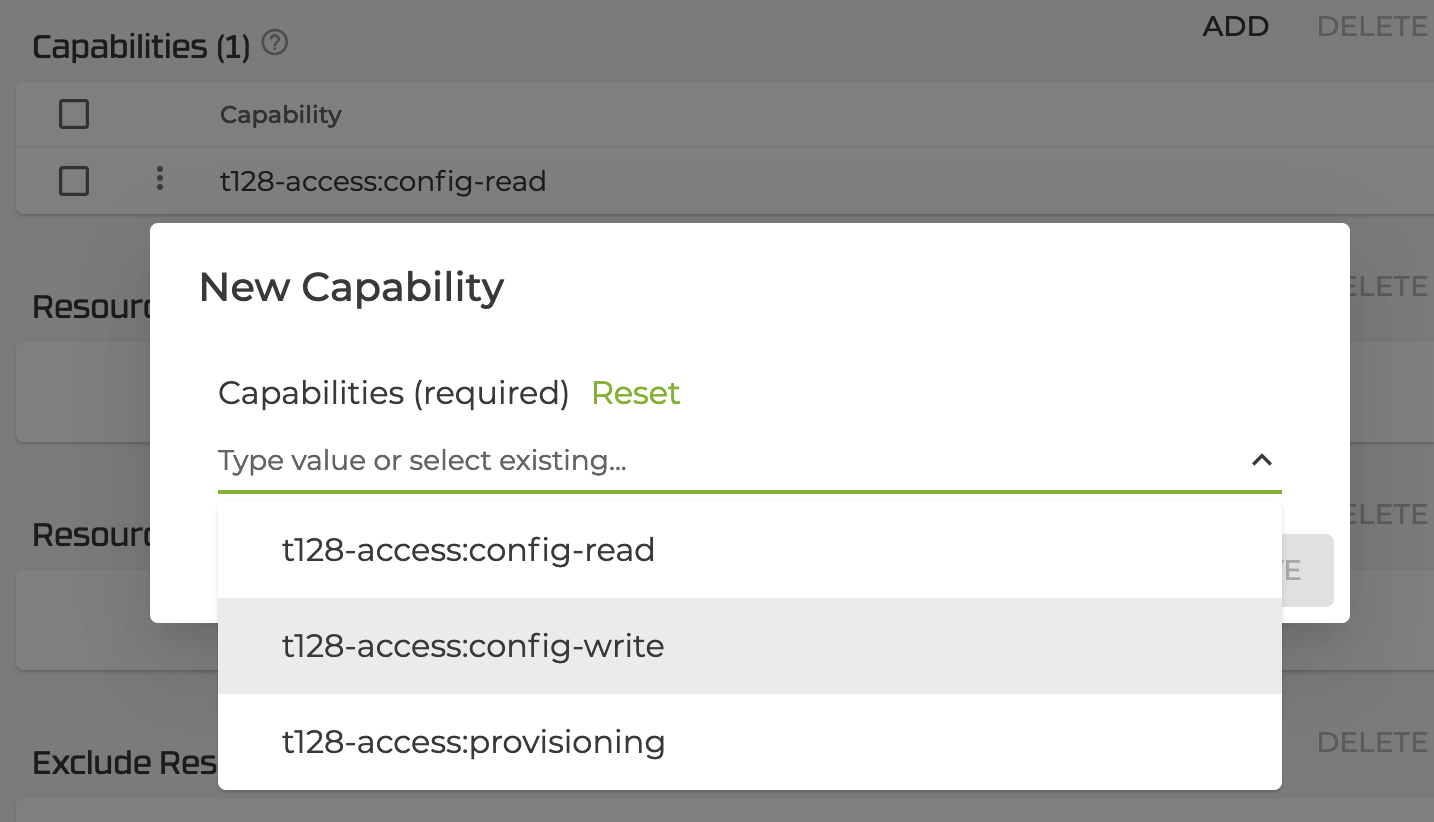Select the t128-access:config-read table row text
Screen dimensions: 1434x822
(383, 181)
